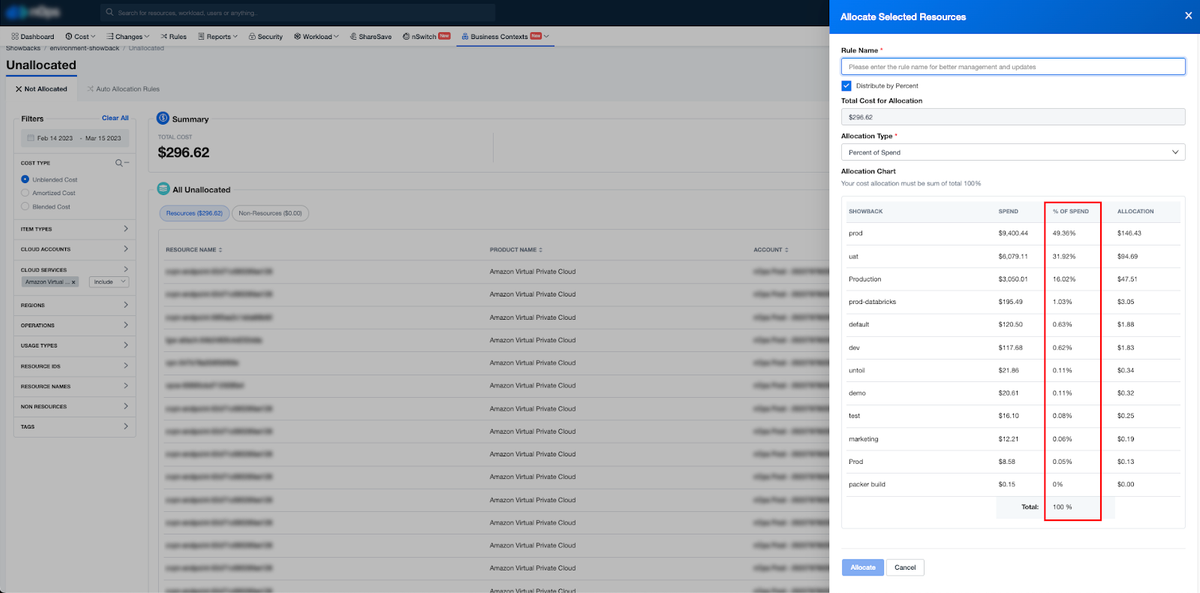Expand the Tags filter

75,427
